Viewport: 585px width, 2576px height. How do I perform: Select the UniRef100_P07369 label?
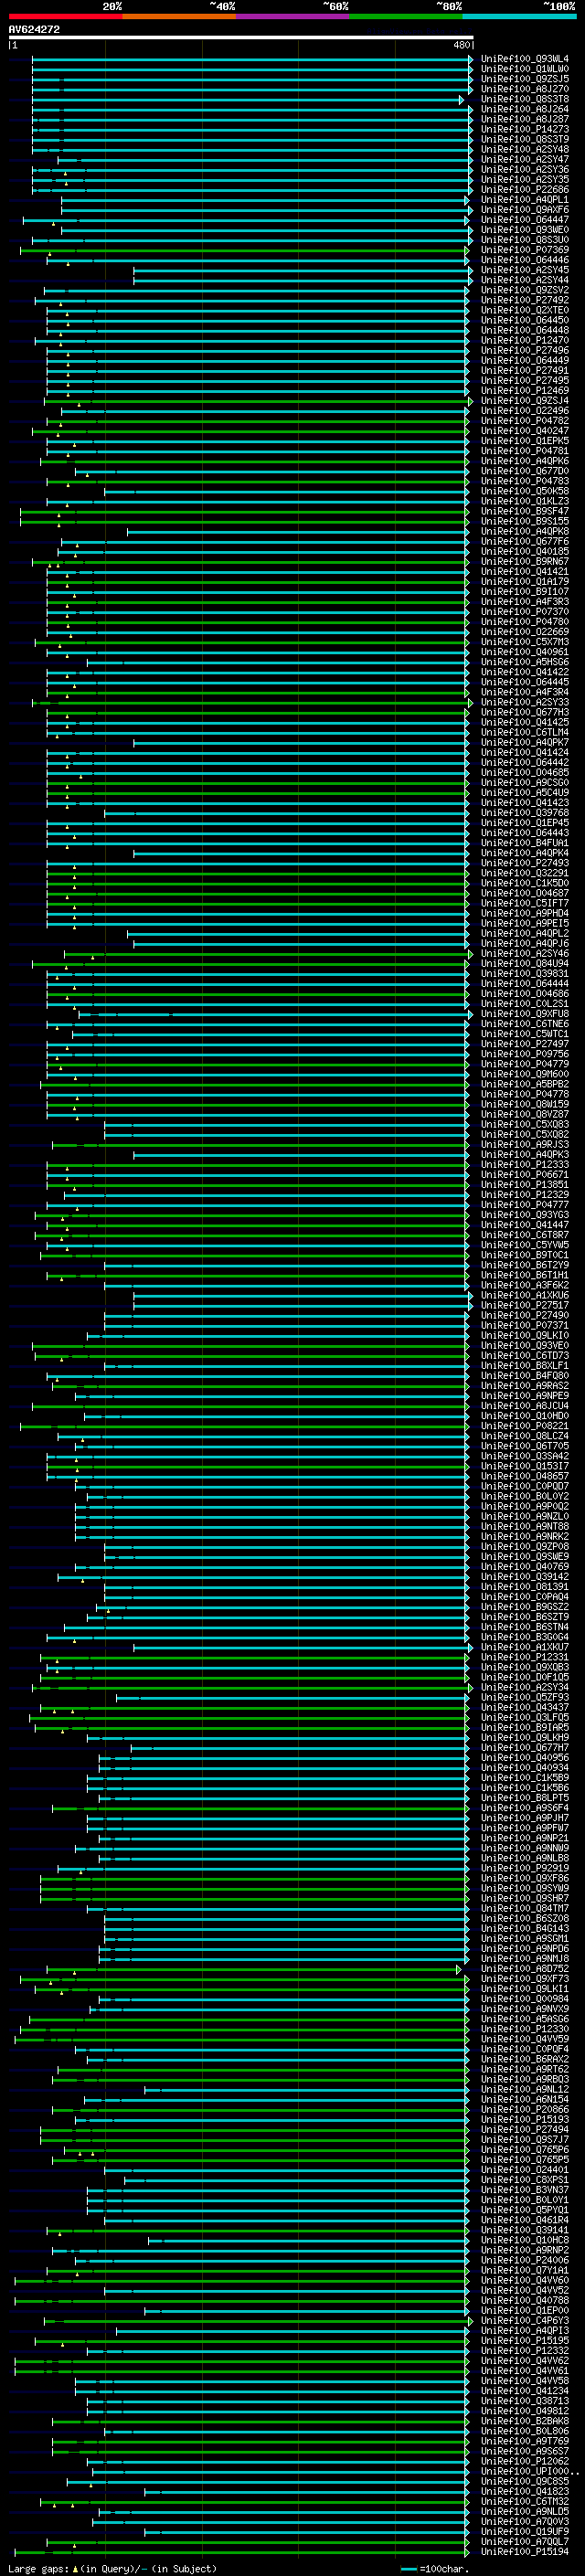click(x=525, y=251)
